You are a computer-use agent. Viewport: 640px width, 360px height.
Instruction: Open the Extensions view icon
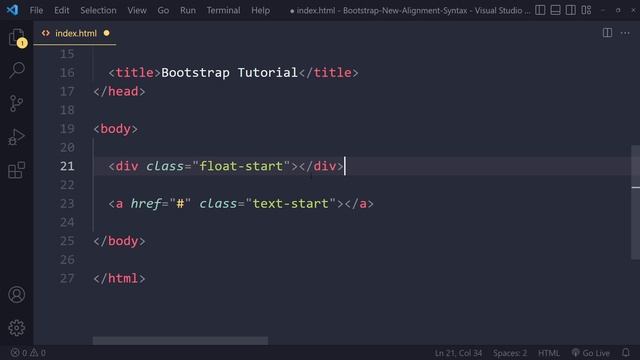tap(17, 170)
